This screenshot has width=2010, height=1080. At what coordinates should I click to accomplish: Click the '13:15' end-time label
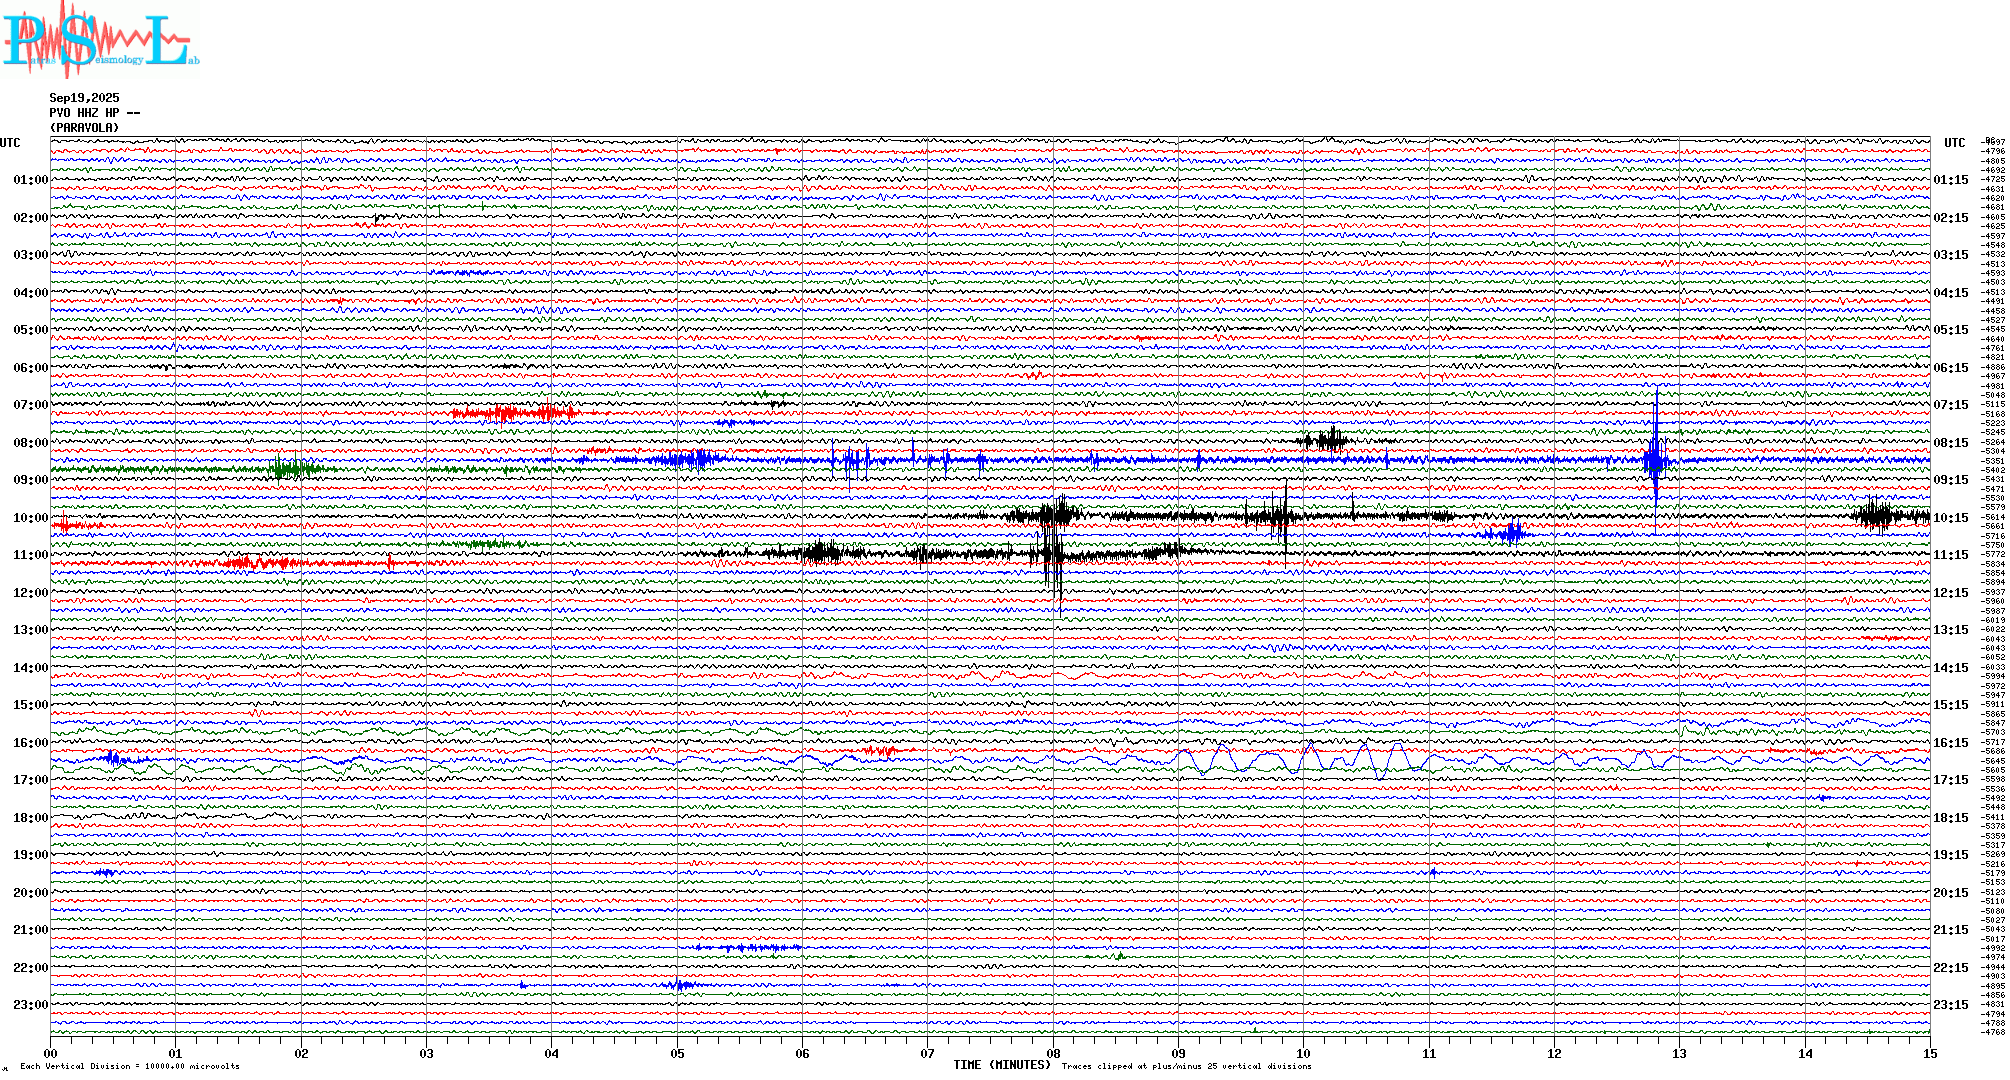(1951, 630)
